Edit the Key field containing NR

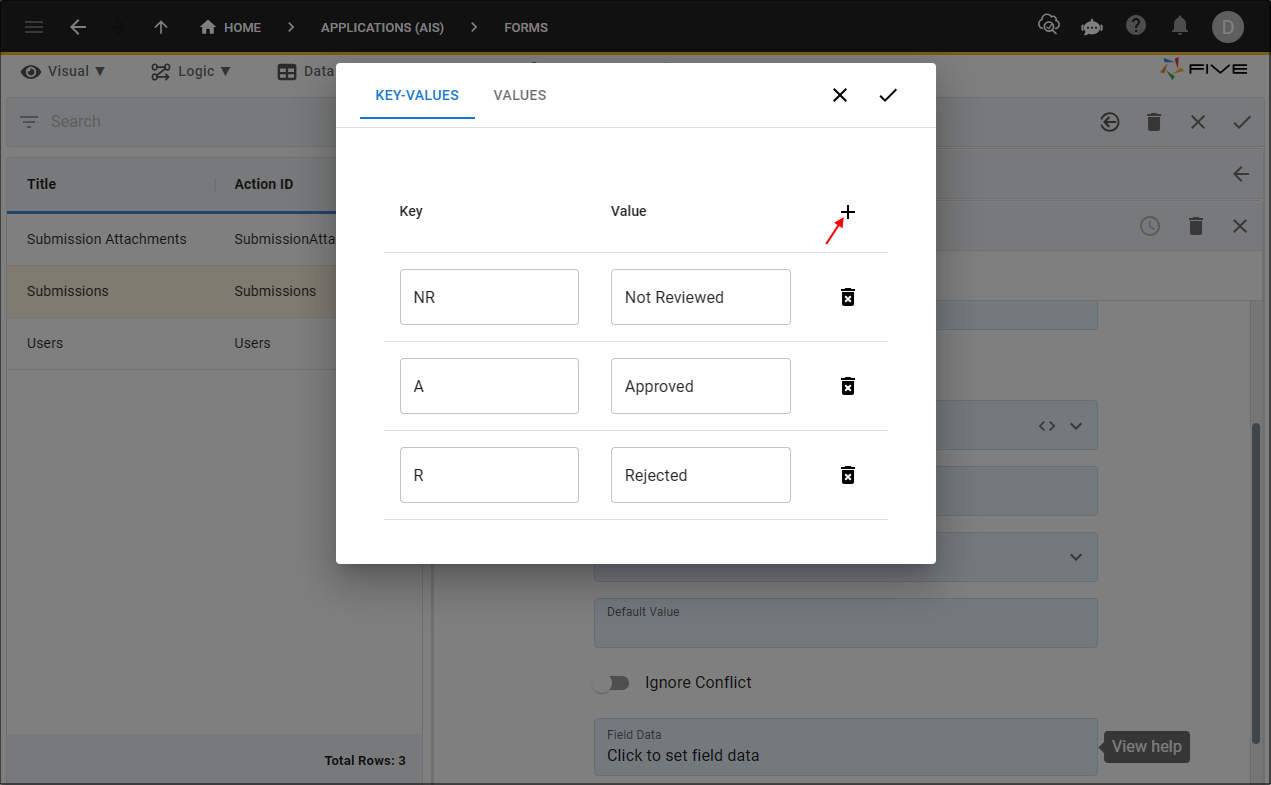point(489,297)
